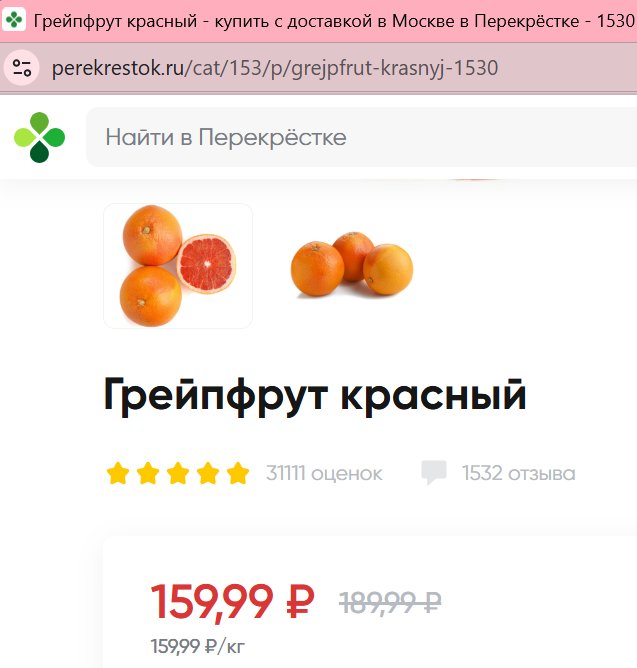The image size is (637, 668).
Task: Click the crossed-out 189,99 ₽ old price
Action: tap(390, 602)
